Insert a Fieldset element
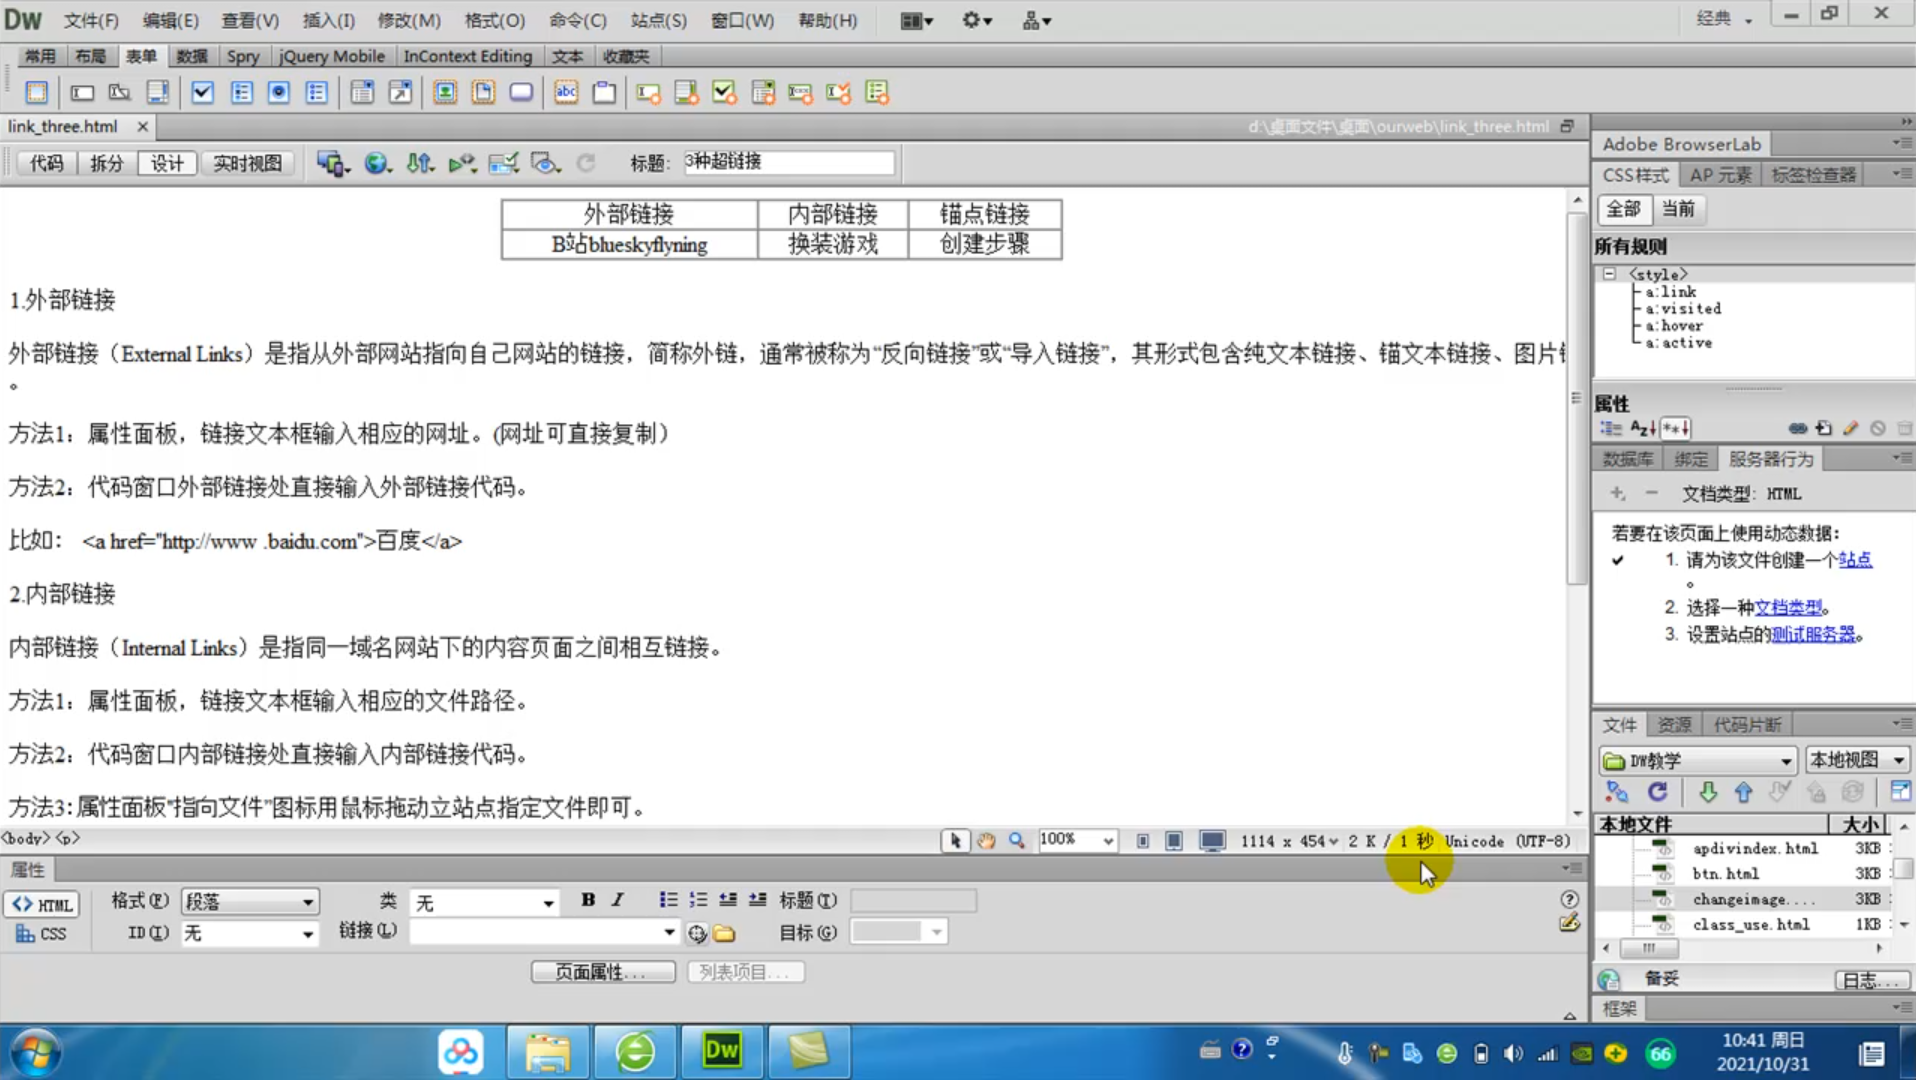 tap(604, 93)
